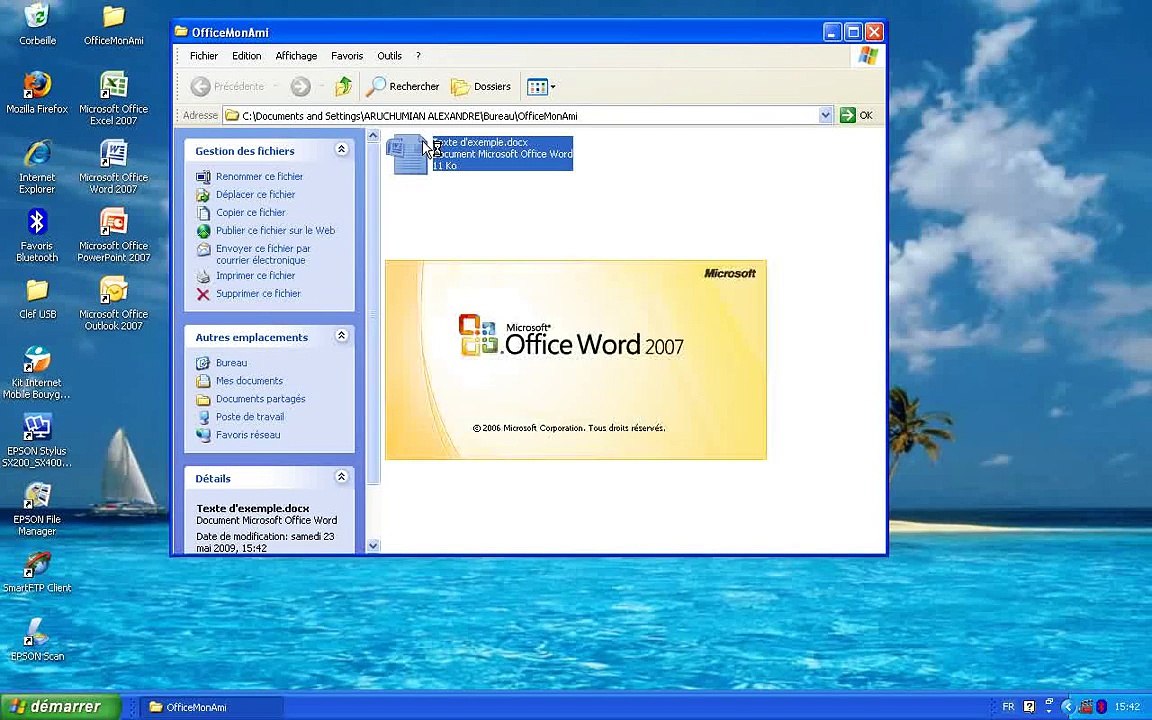Click the FR language indicator in tray
The image size is (1152, 720).
1008,707
